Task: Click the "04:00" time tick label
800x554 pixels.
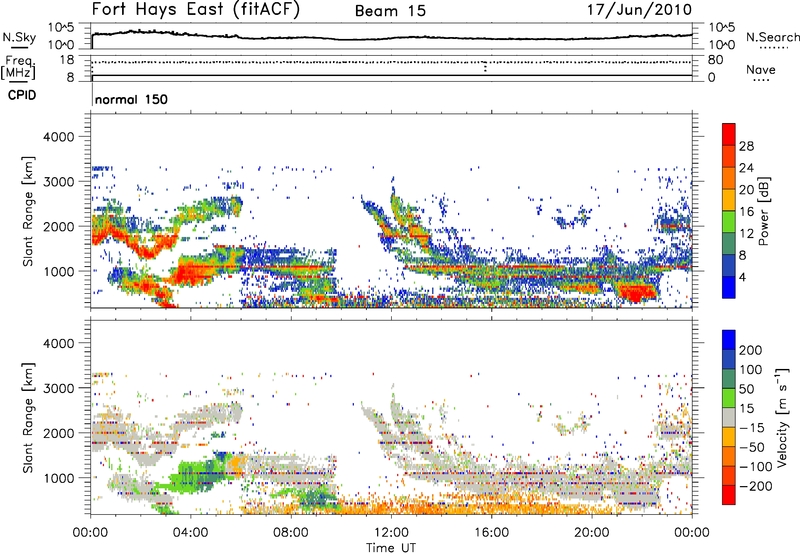Action: [x=191, y=533]
